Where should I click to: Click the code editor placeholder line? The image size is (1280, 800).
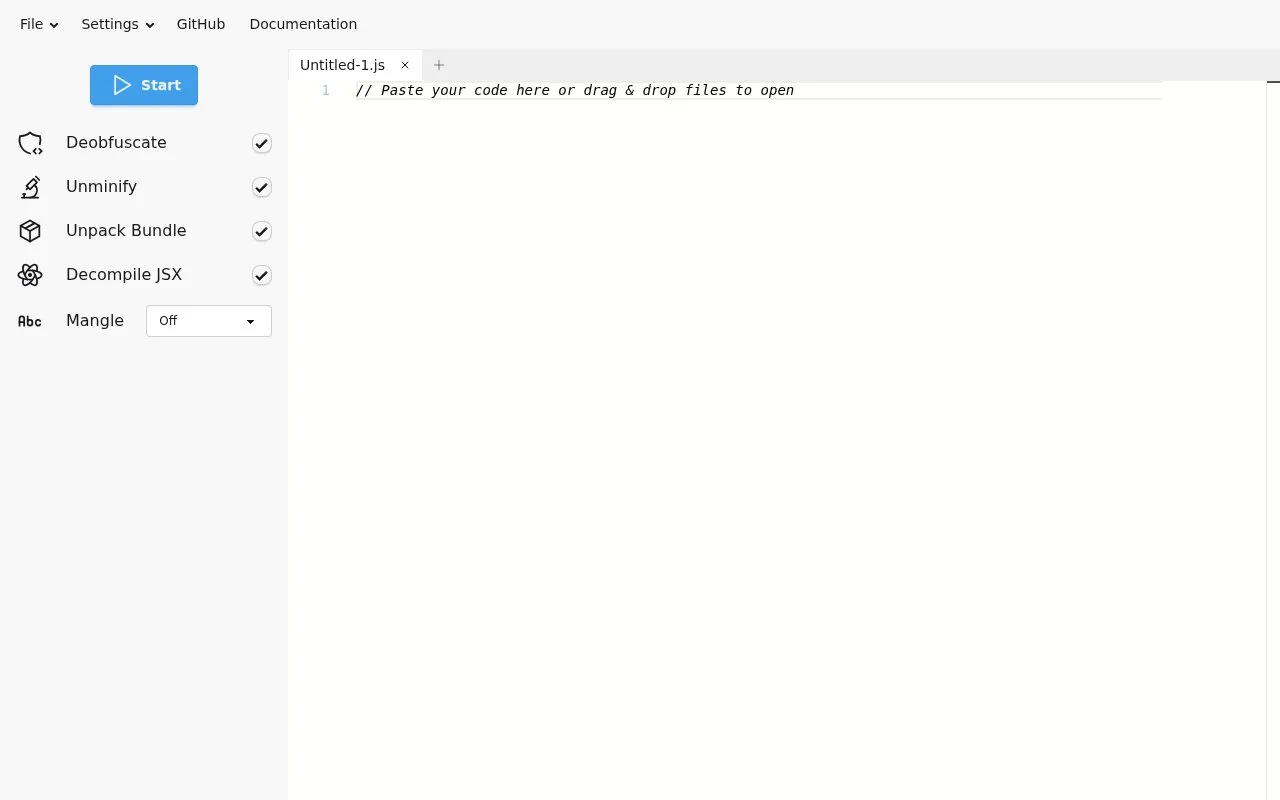pyautogui.click(x=575, y=90)
